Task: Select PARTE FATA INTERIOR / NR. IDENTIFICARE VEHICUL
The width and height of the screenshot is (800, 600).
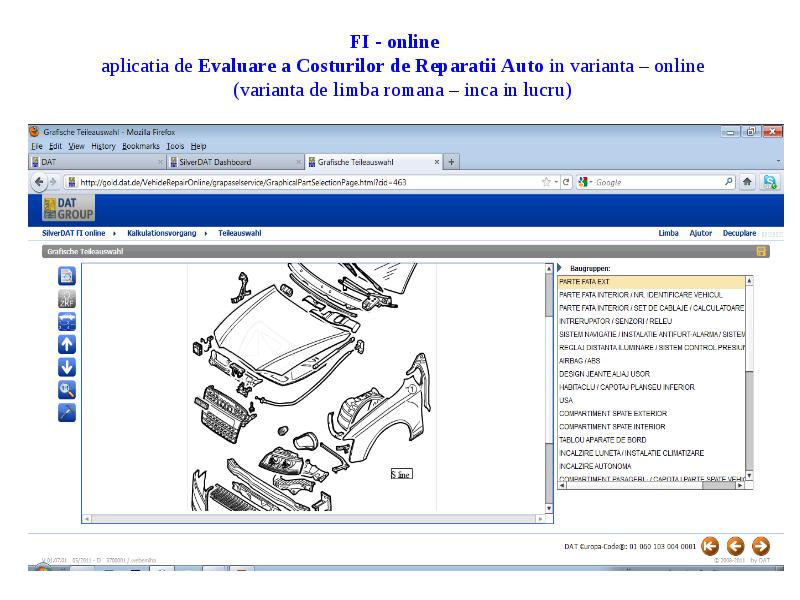Action: tap(652, 295)
